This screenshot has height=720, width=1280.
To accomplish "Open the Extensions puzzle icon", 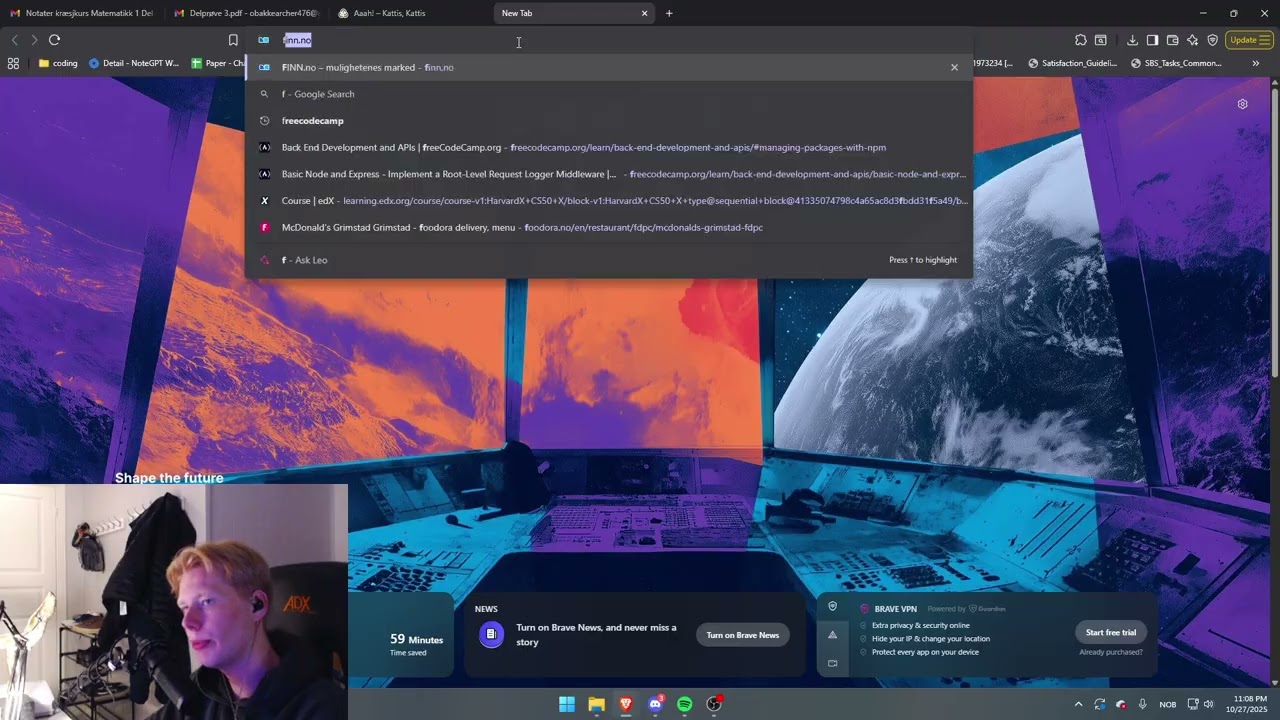I will pos(1081,40).
